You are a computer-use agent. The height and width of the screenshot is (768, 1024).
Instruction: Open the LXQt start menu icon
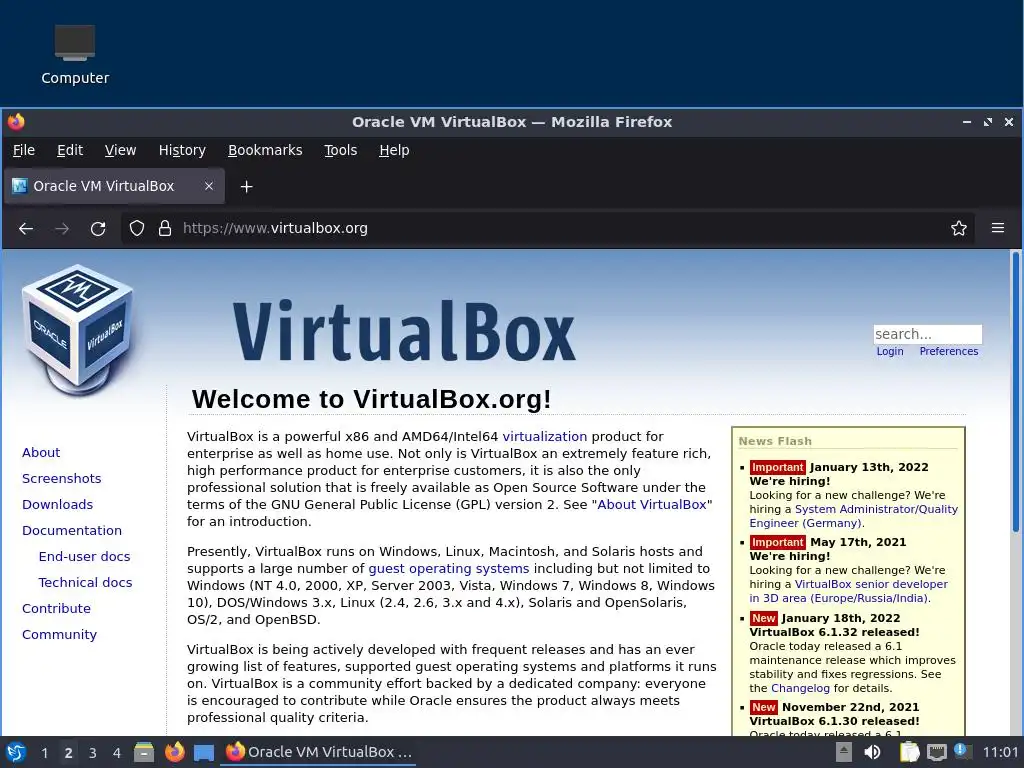pyautogui.click(x=16, y=752)
